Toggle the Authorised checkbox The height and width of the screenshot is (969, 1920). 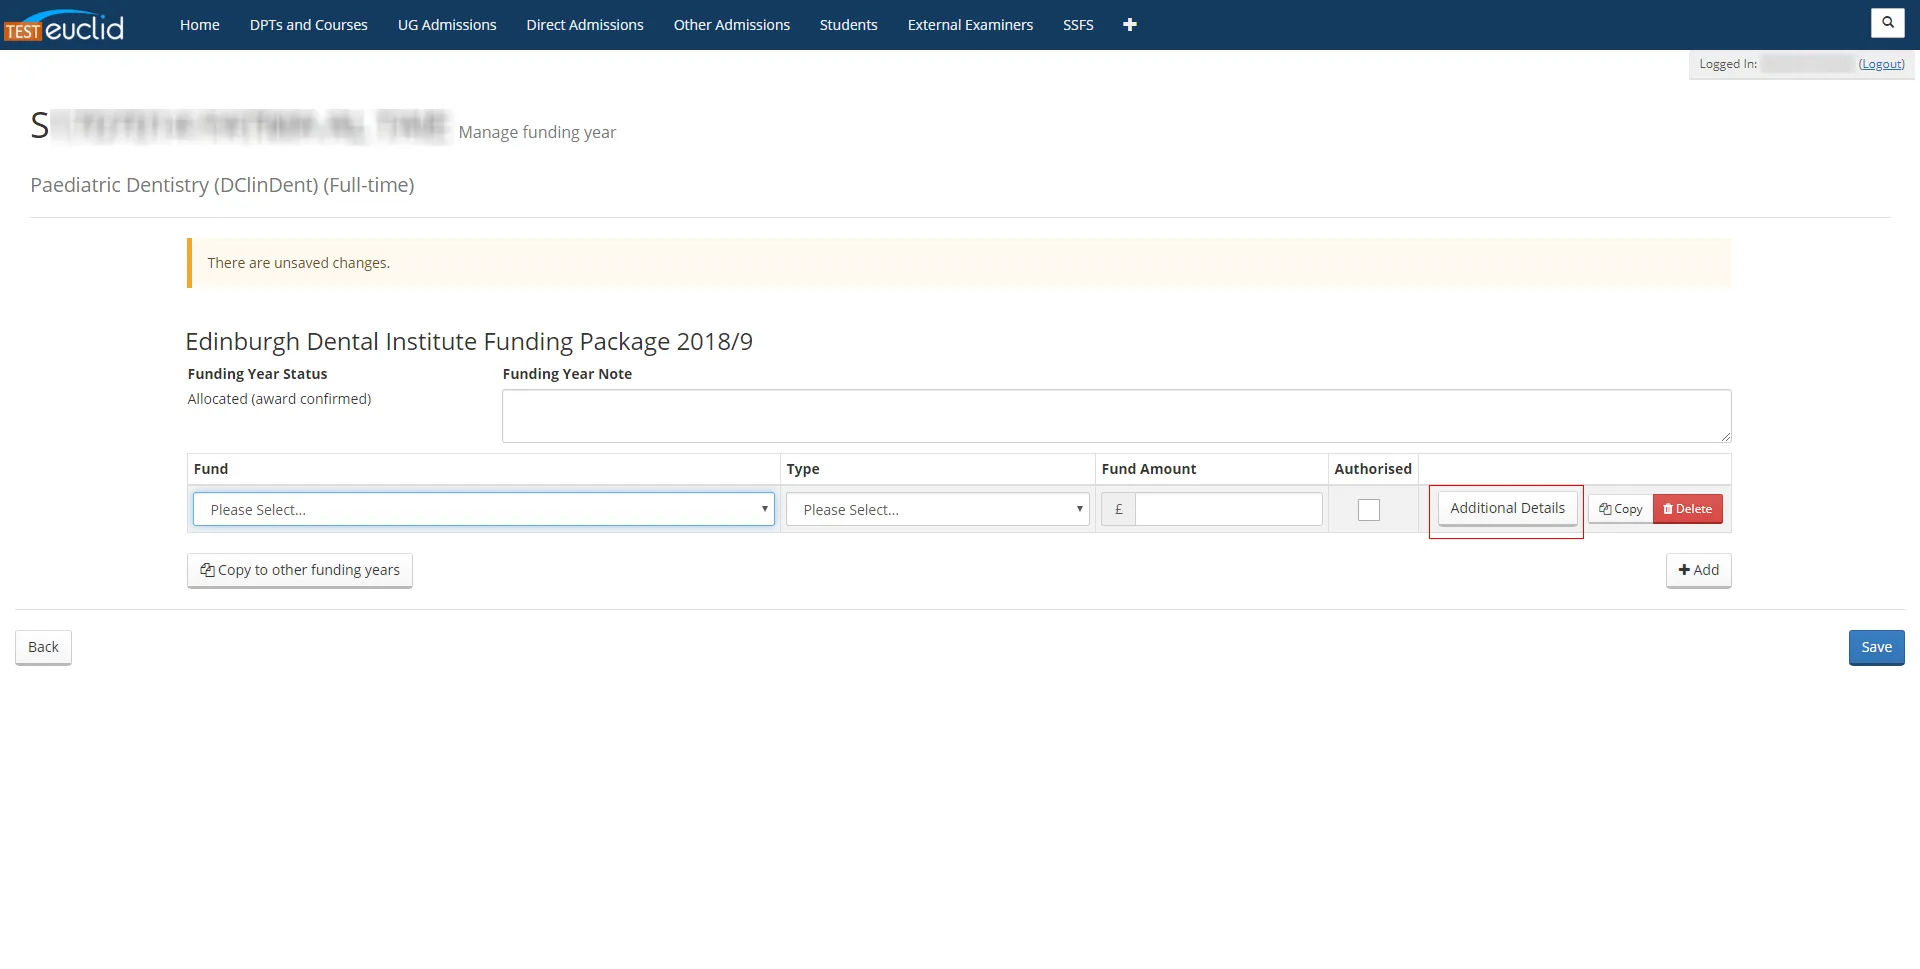click(1368, 510)
